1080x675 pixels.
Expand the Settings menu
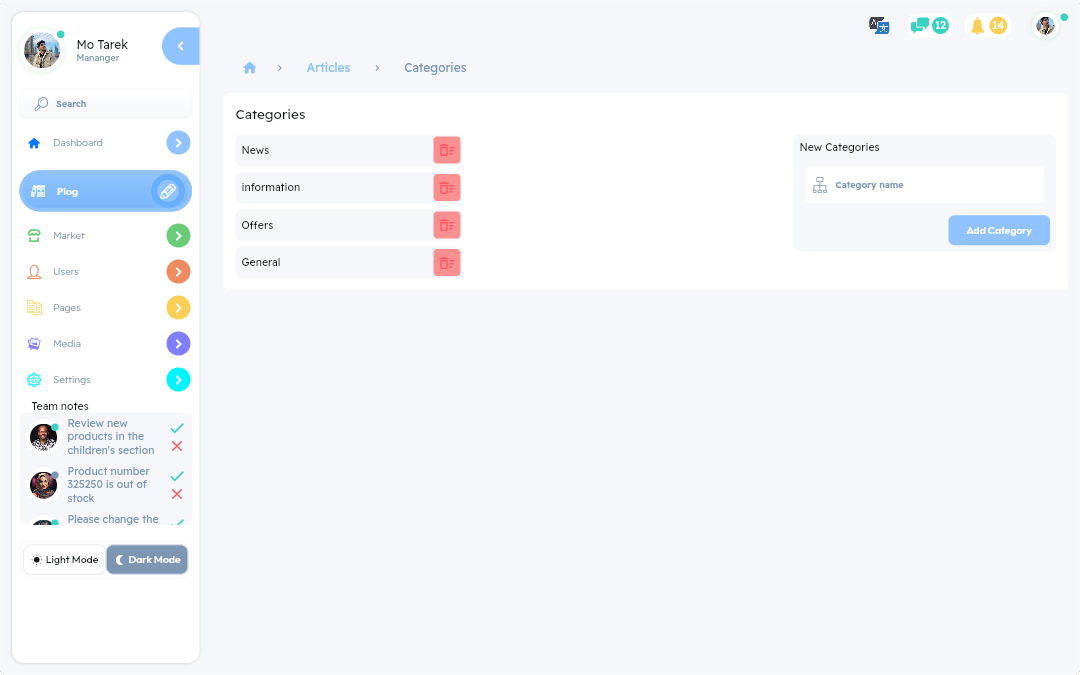point(178,379)
